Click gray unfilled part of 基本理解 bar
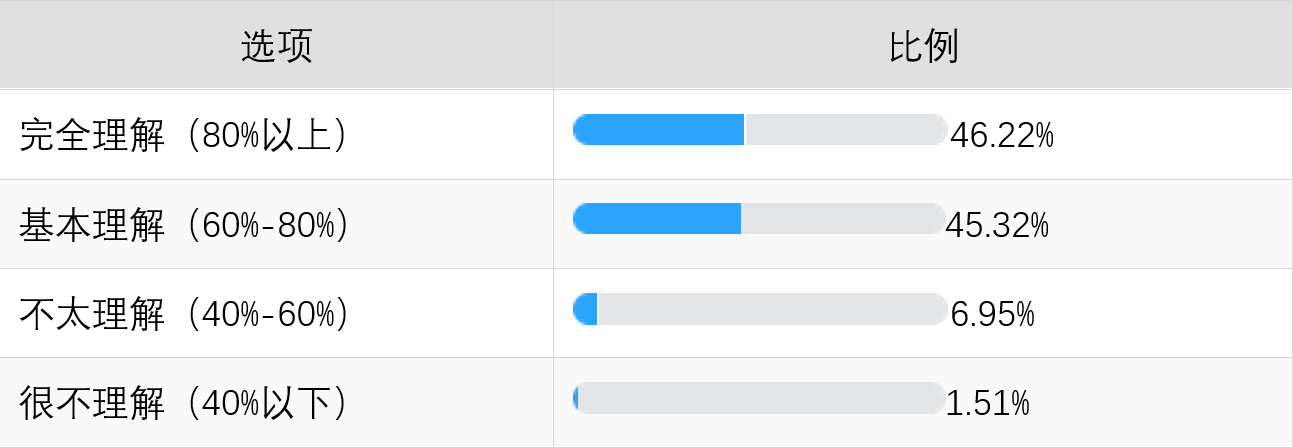Image resolution: width=1293 pixels, height=448 pixels. click(843, 219)
